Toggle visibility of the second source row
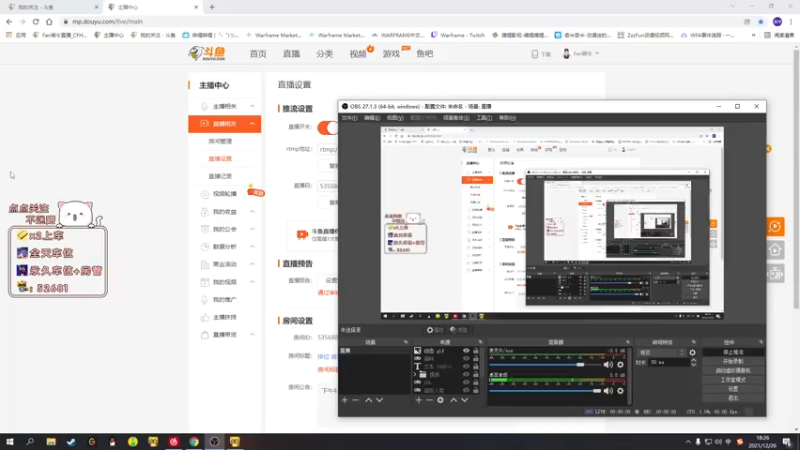Viewport: 800px width, 450px height. click(x=466, y=359)
